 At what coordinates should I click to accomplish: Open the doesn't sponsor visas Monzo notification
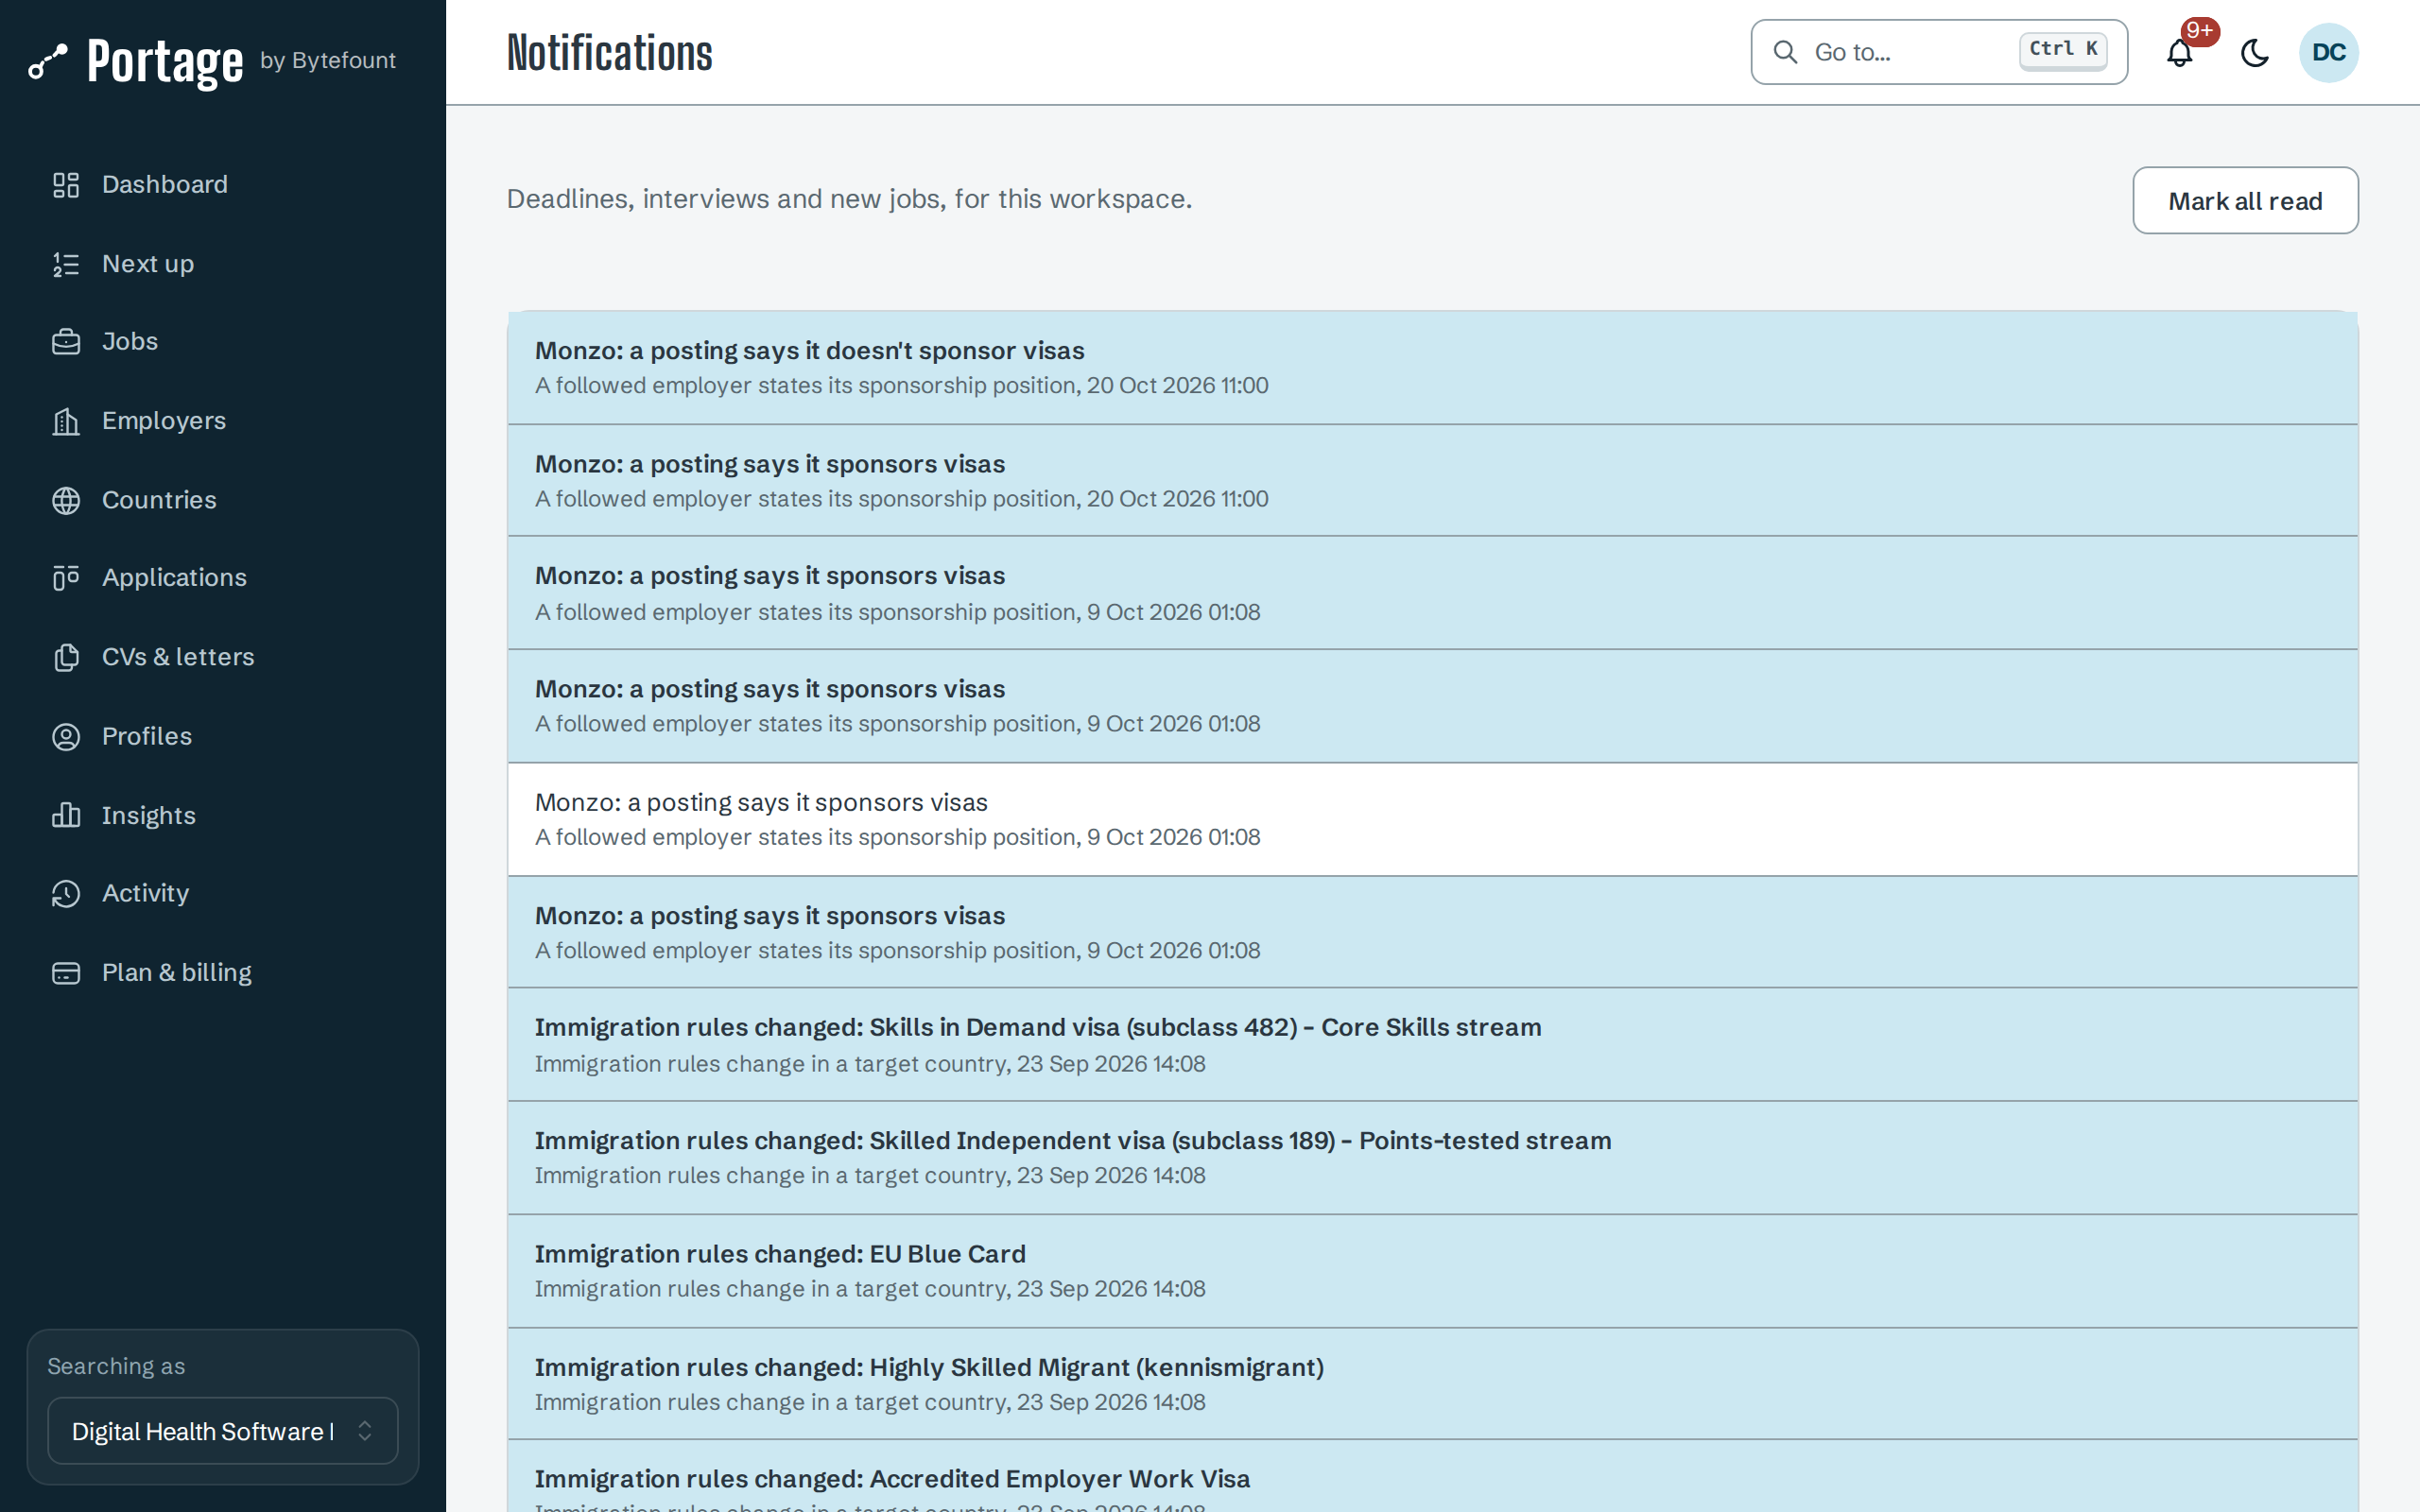point(1432,368)
